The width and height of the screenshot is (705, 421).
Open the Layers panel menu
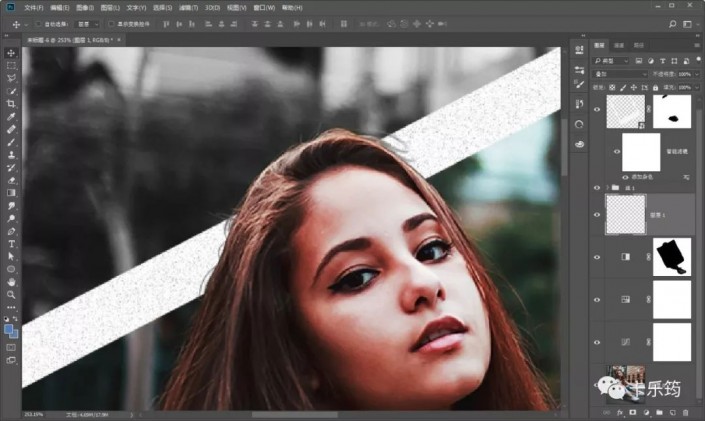(697, 45)
